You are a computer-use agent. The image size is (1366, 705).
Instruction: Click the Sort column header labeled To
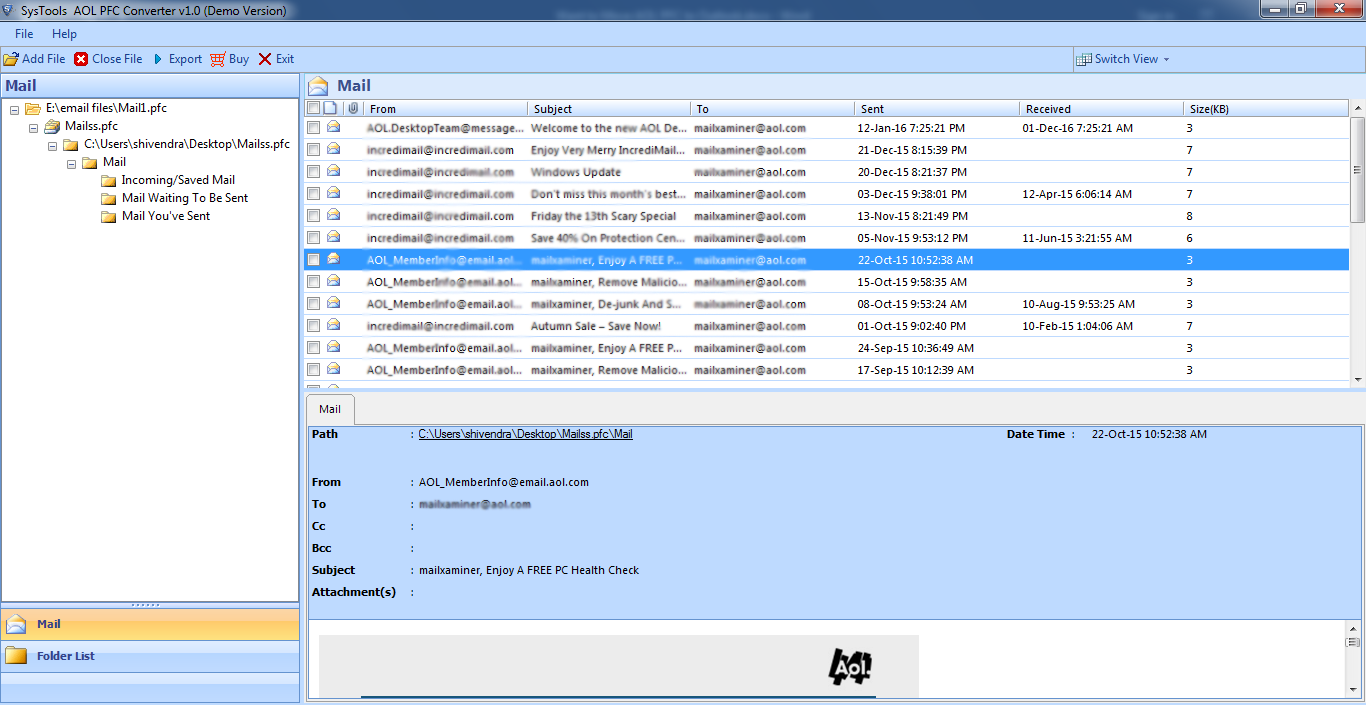coord(773,109)
